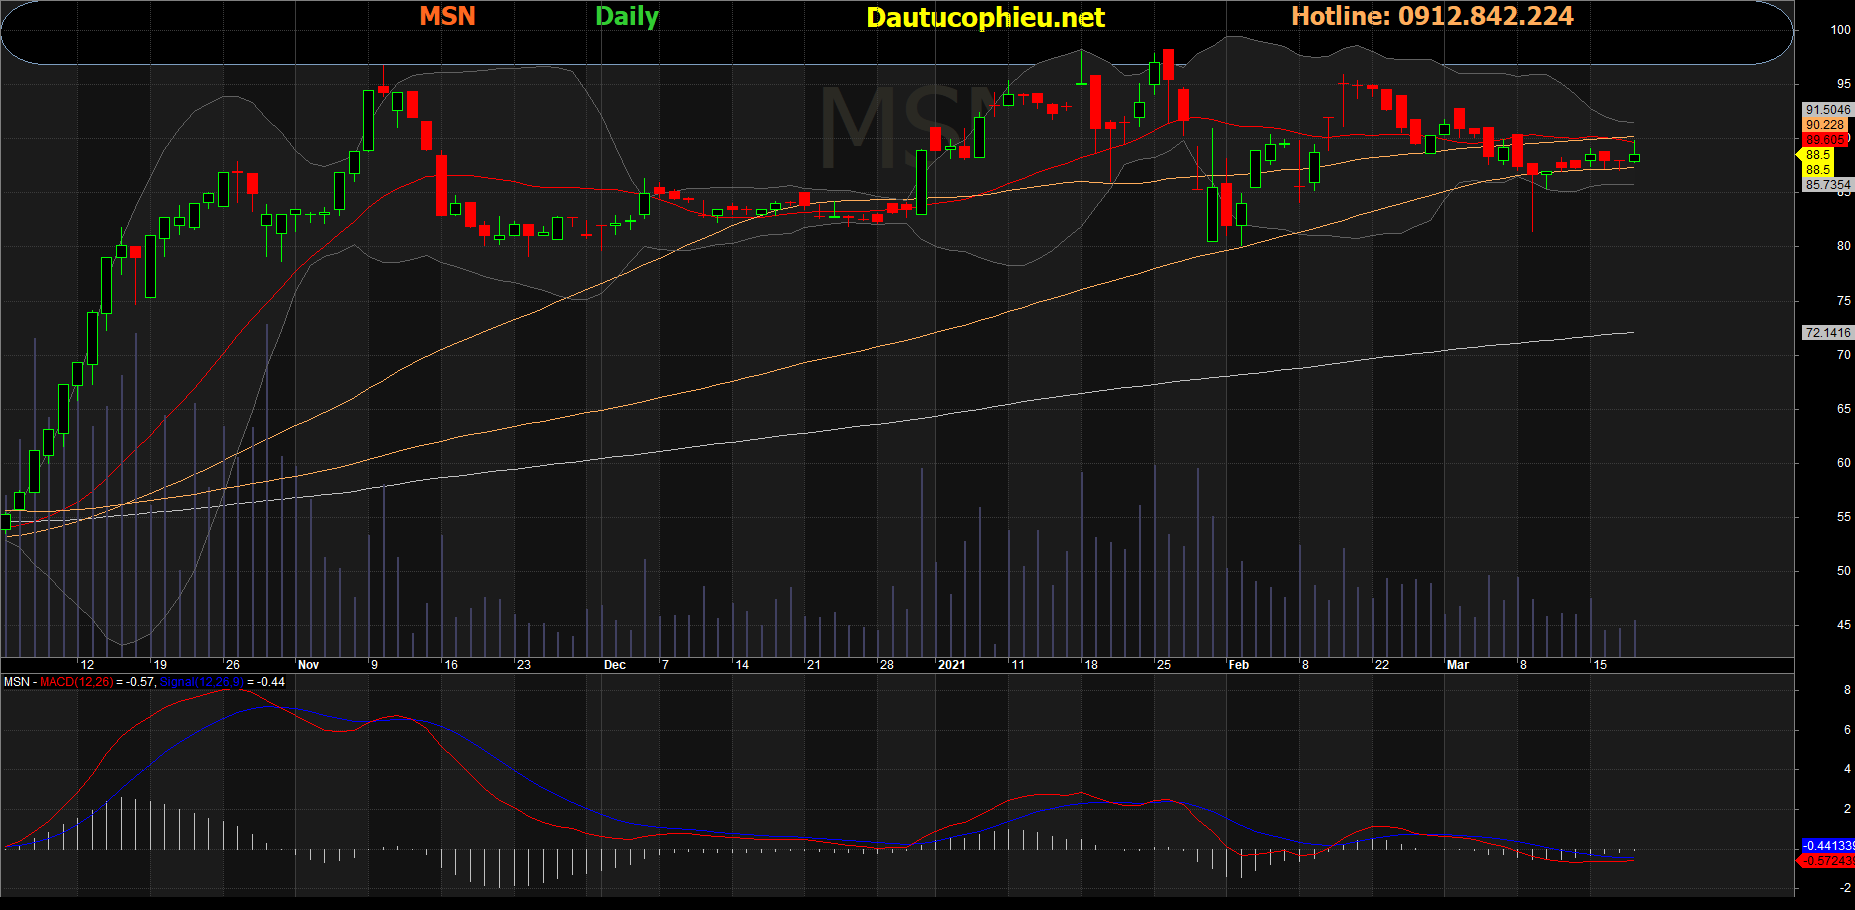The image size is (1855, 910).
Task: Click the Hotline 0912.842.224 text
Action: pyautogui.click(x=1432, y=16)
